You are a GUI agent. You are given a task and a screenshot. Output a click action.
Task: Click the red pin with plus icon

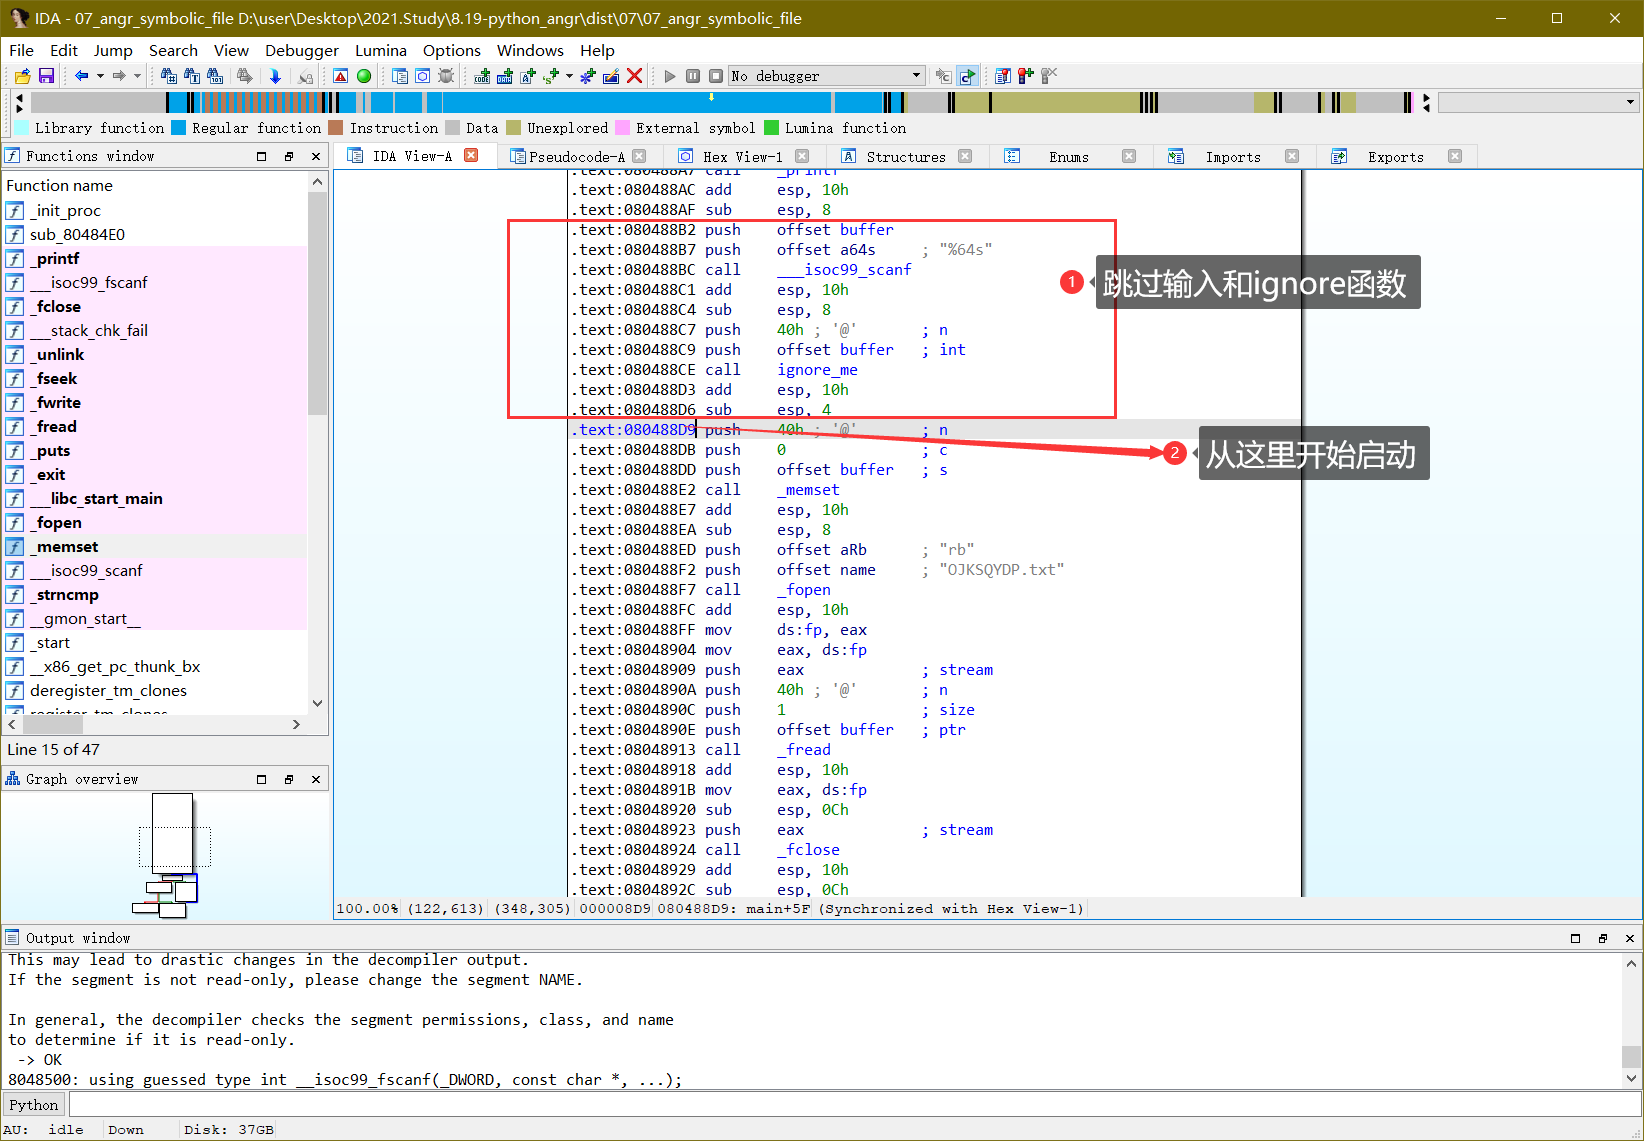pos(1025,76)
